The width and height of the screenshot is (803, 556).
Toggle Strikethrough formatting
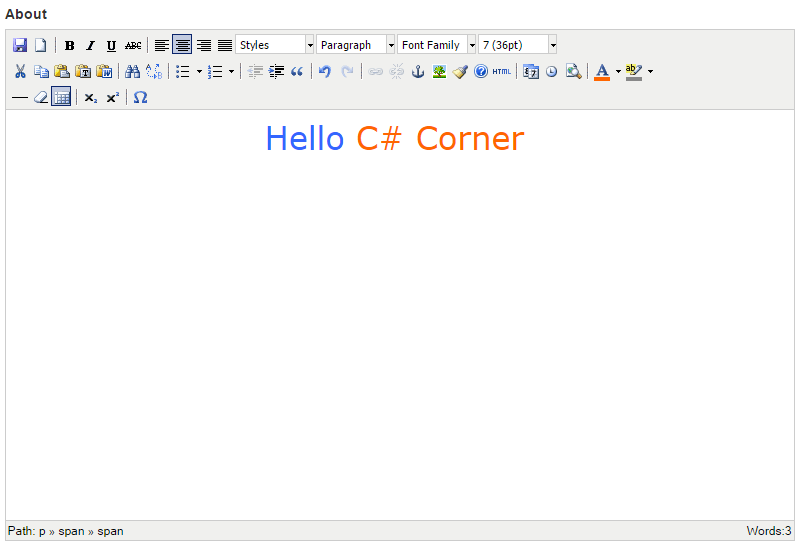coord(133,45)
